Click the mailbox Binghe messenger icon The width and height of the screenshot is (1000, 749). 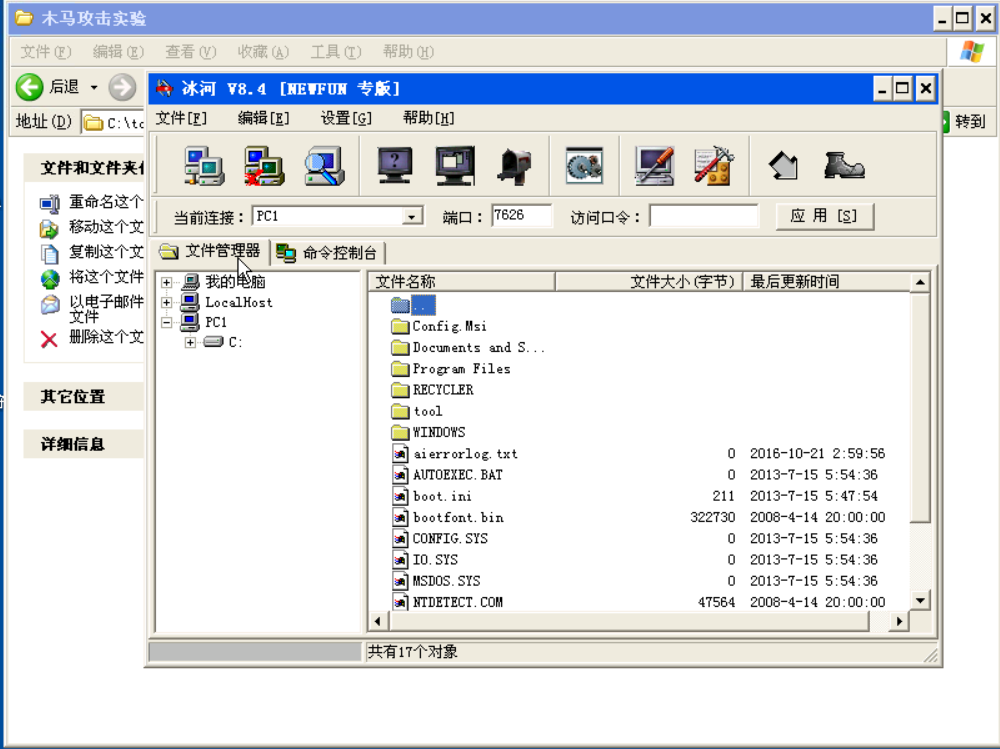pos(515,166)
